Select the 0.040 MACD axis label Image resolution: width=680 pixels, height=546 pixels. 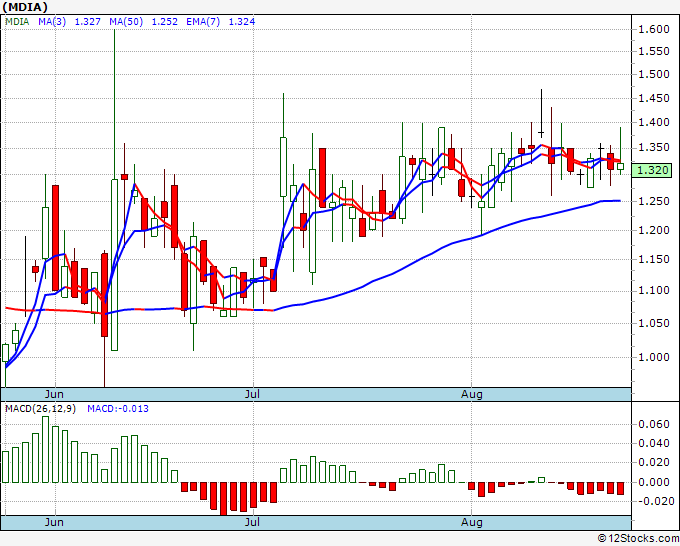click(x=654, y=443)
